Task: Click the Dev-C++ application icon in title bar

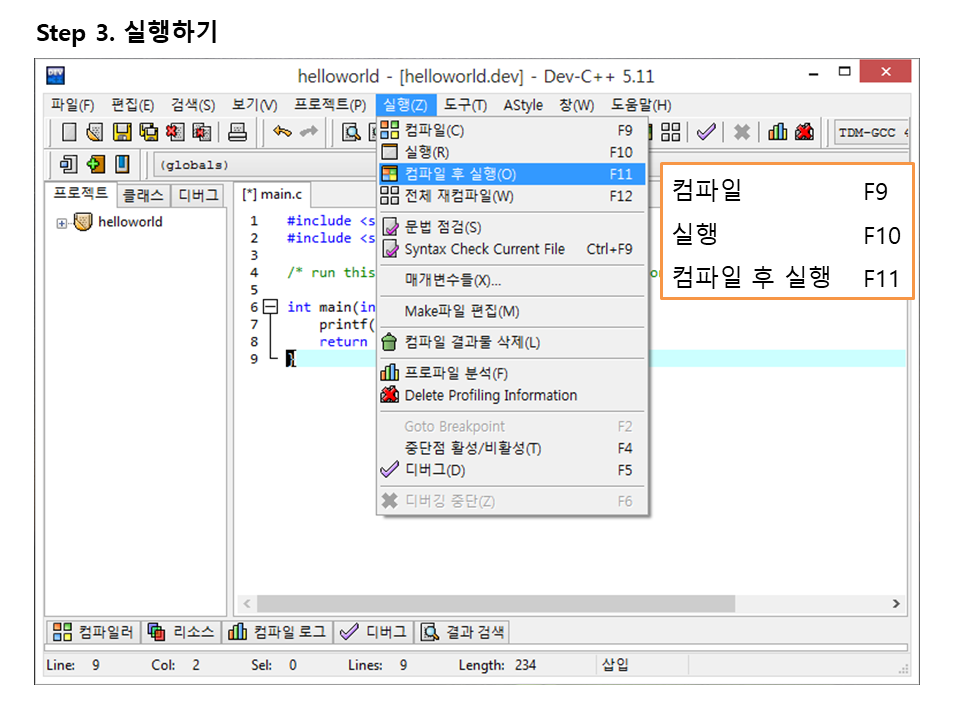Action: coord(56,75)
